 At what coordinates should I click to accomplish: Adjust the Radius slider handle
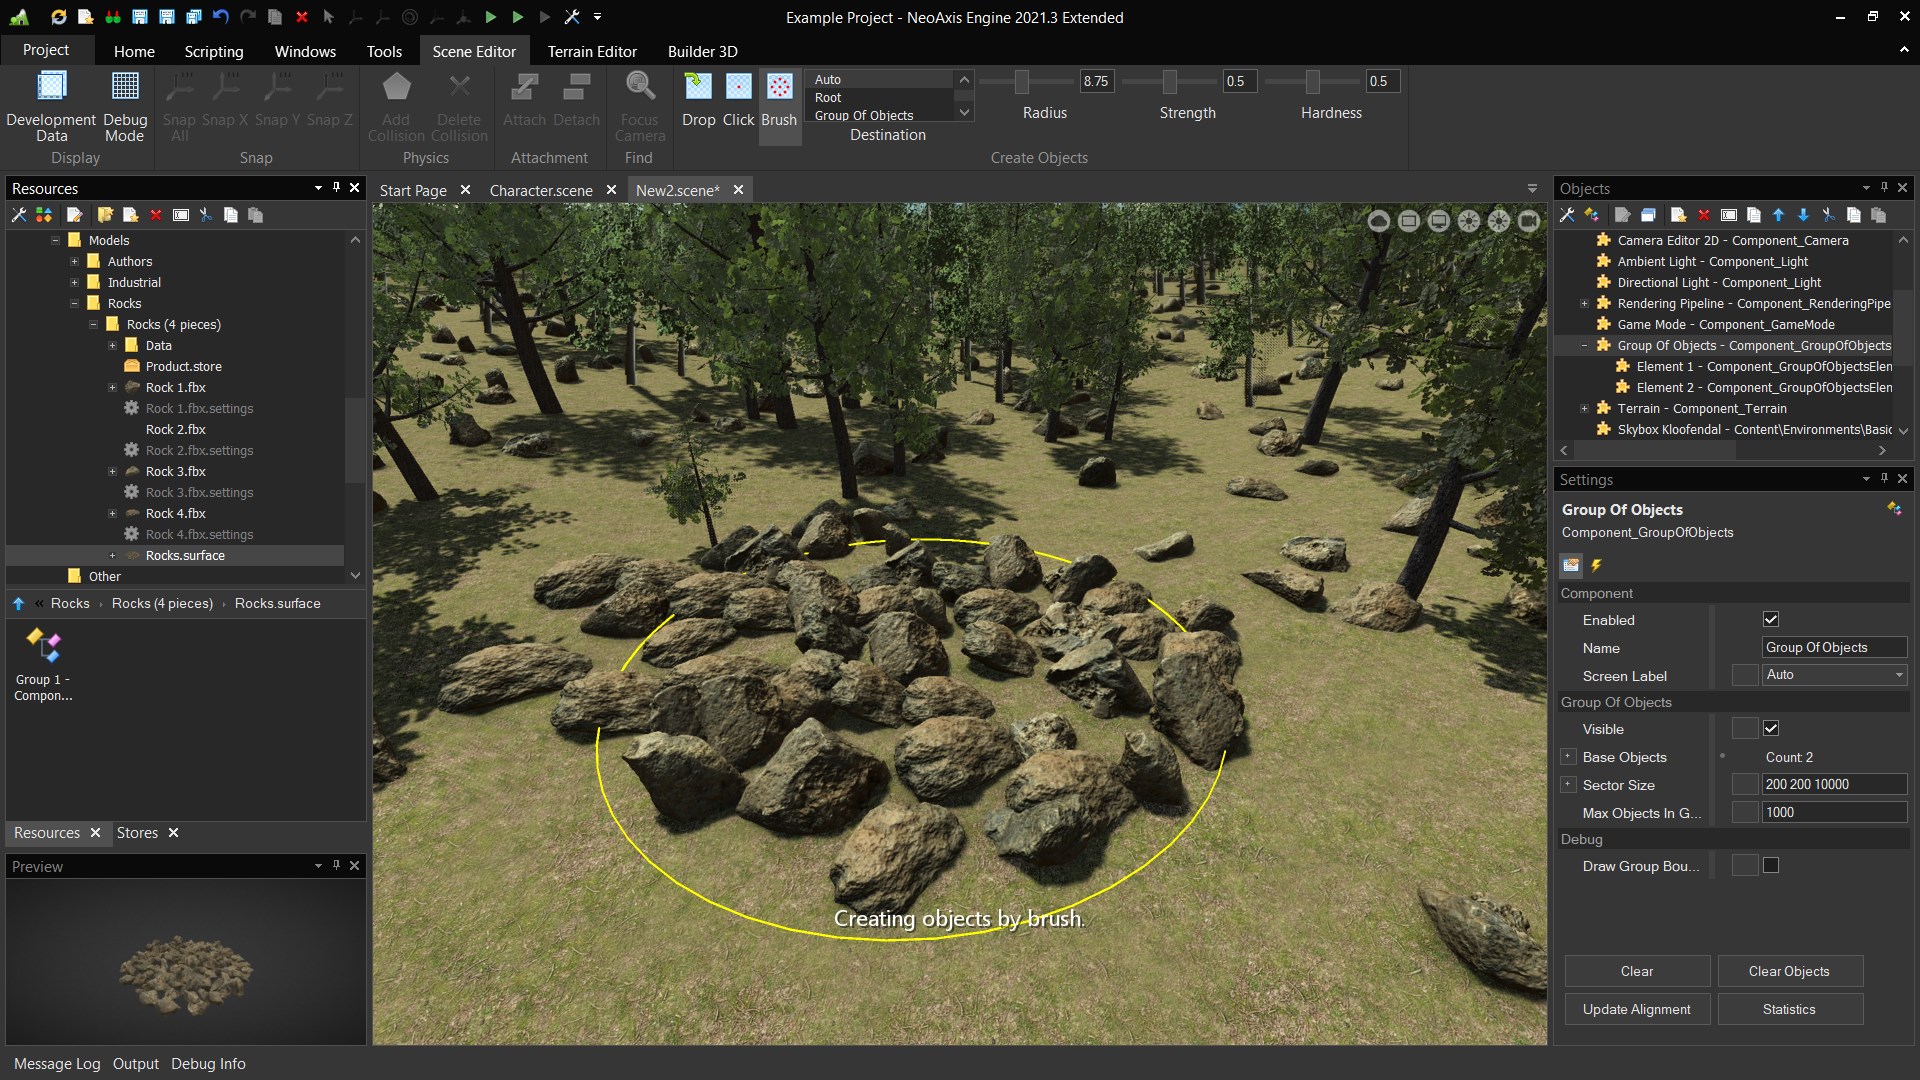[1021, 81]
